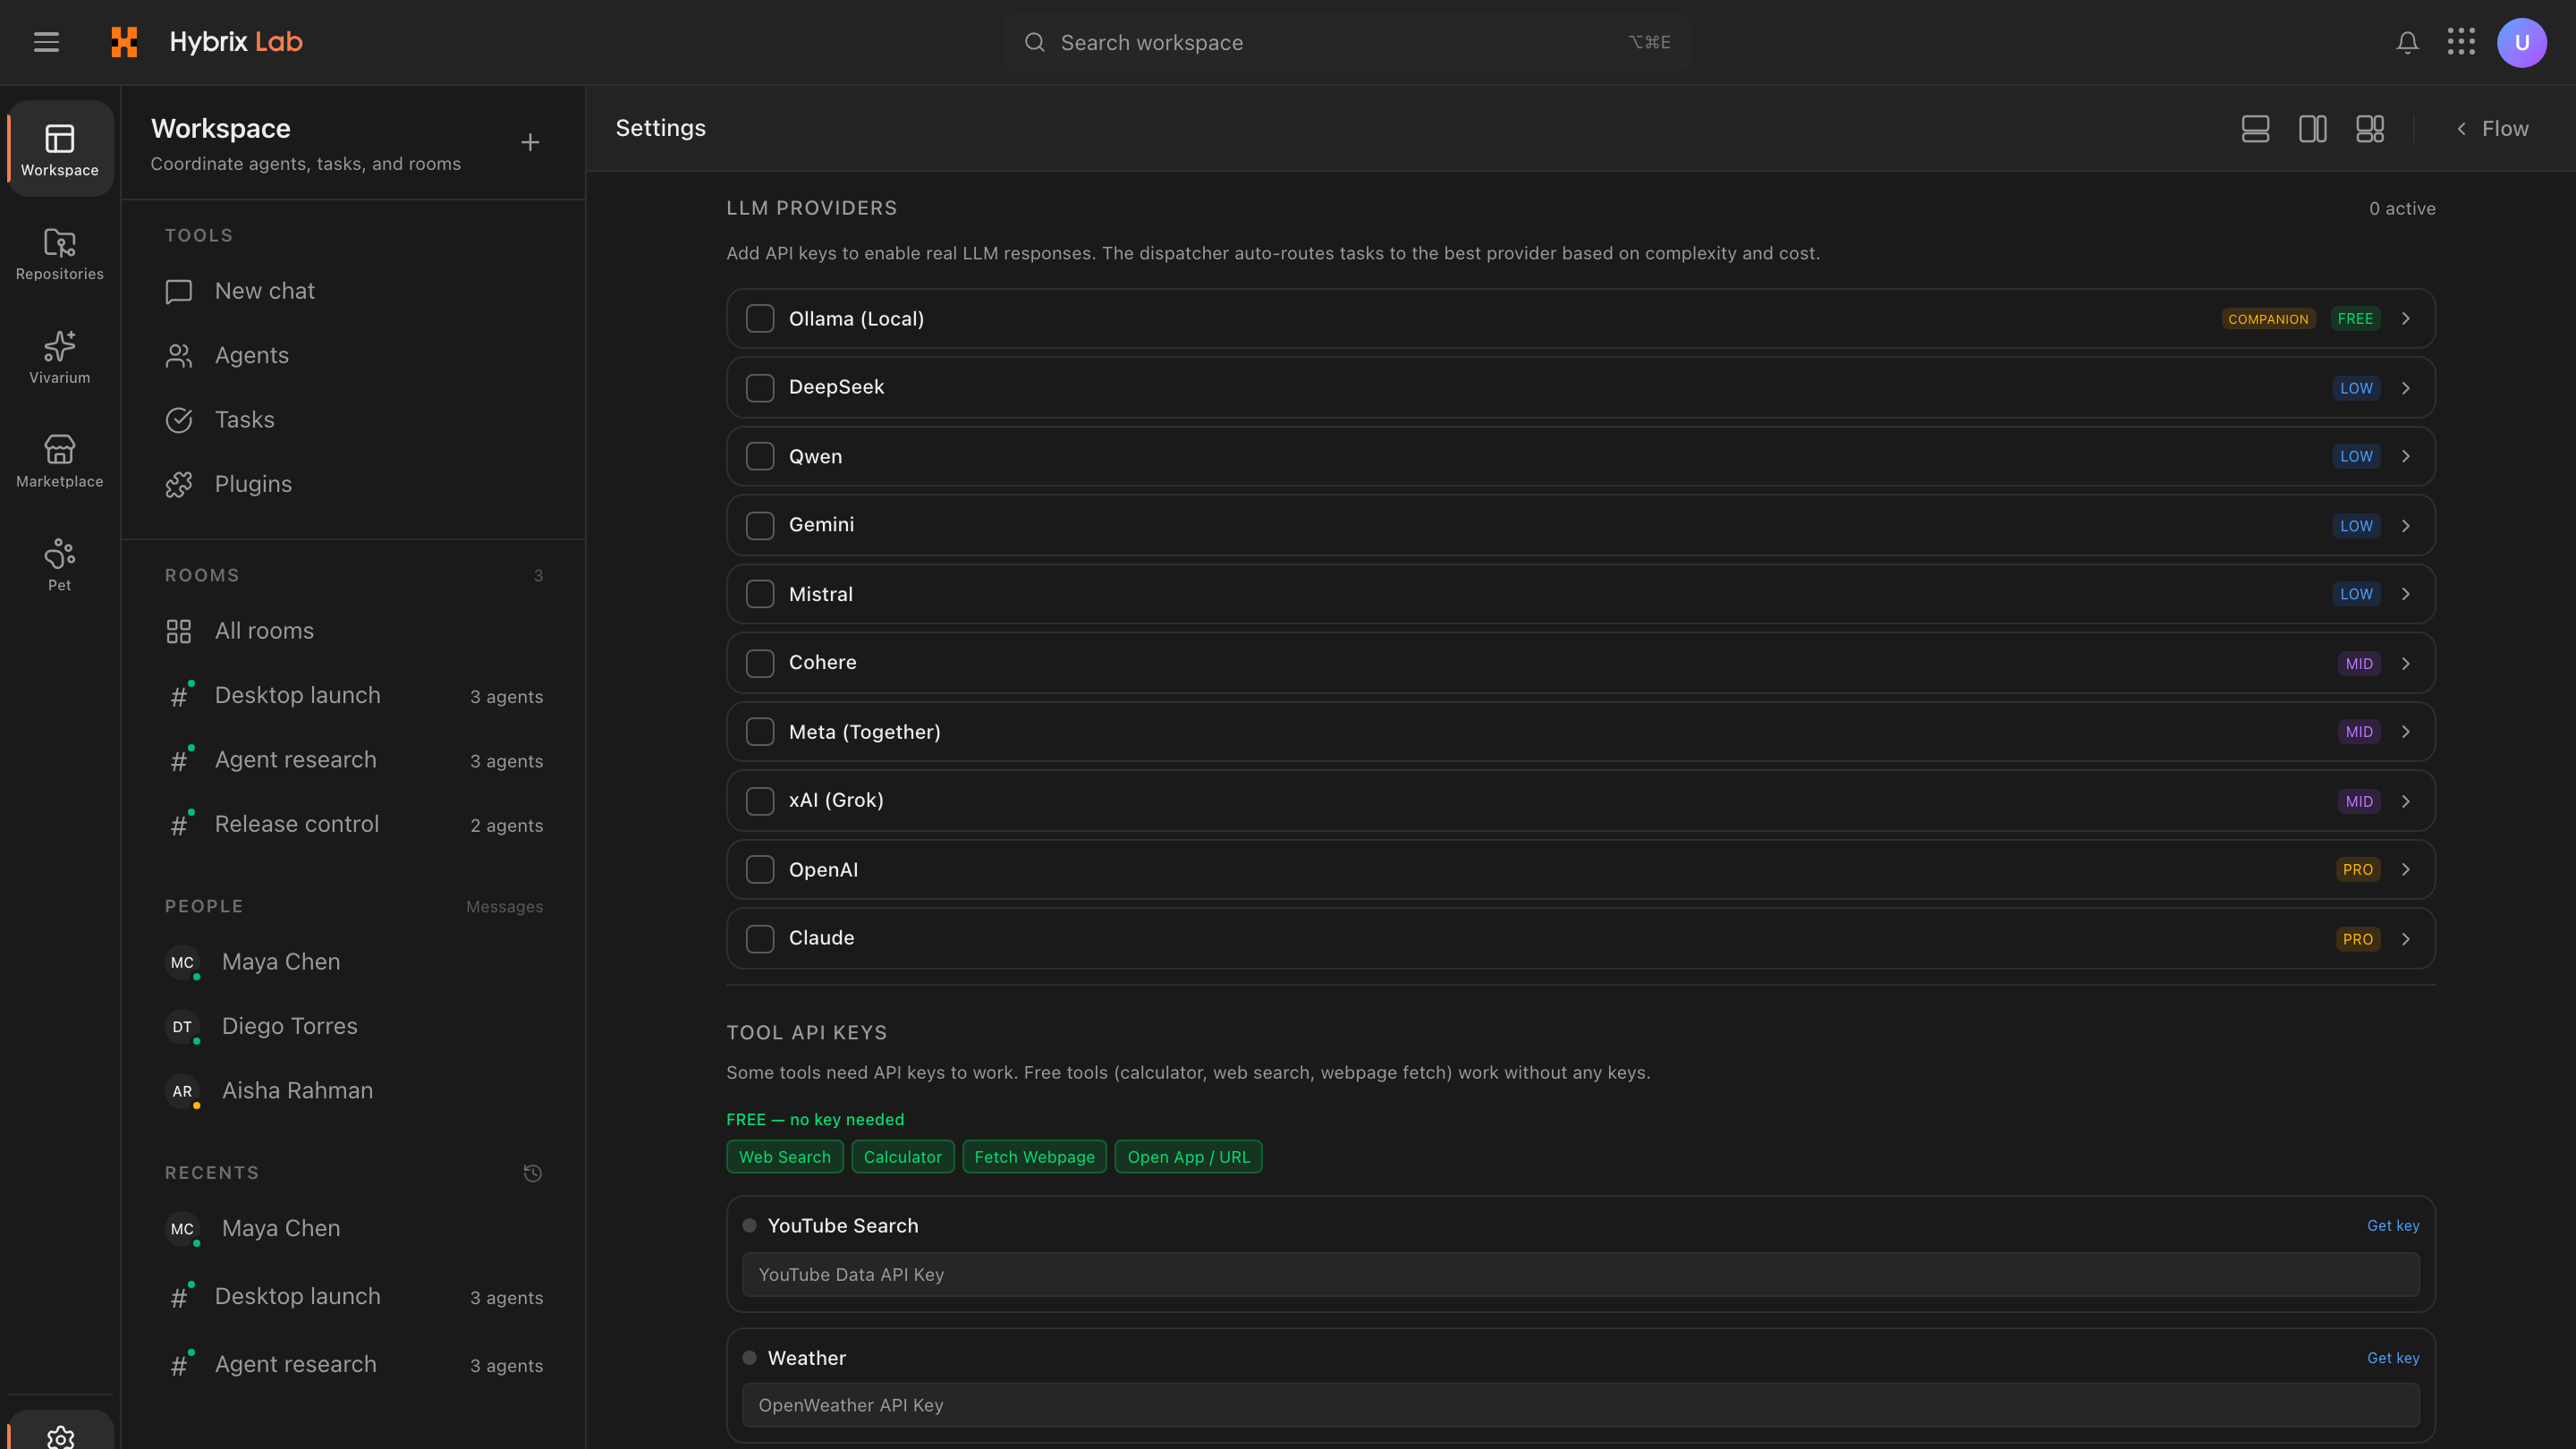The height and width of the screenshot is (1449, 2576).
Task: Open the apps grid launcher
Action: click(x=2461, y=42)
